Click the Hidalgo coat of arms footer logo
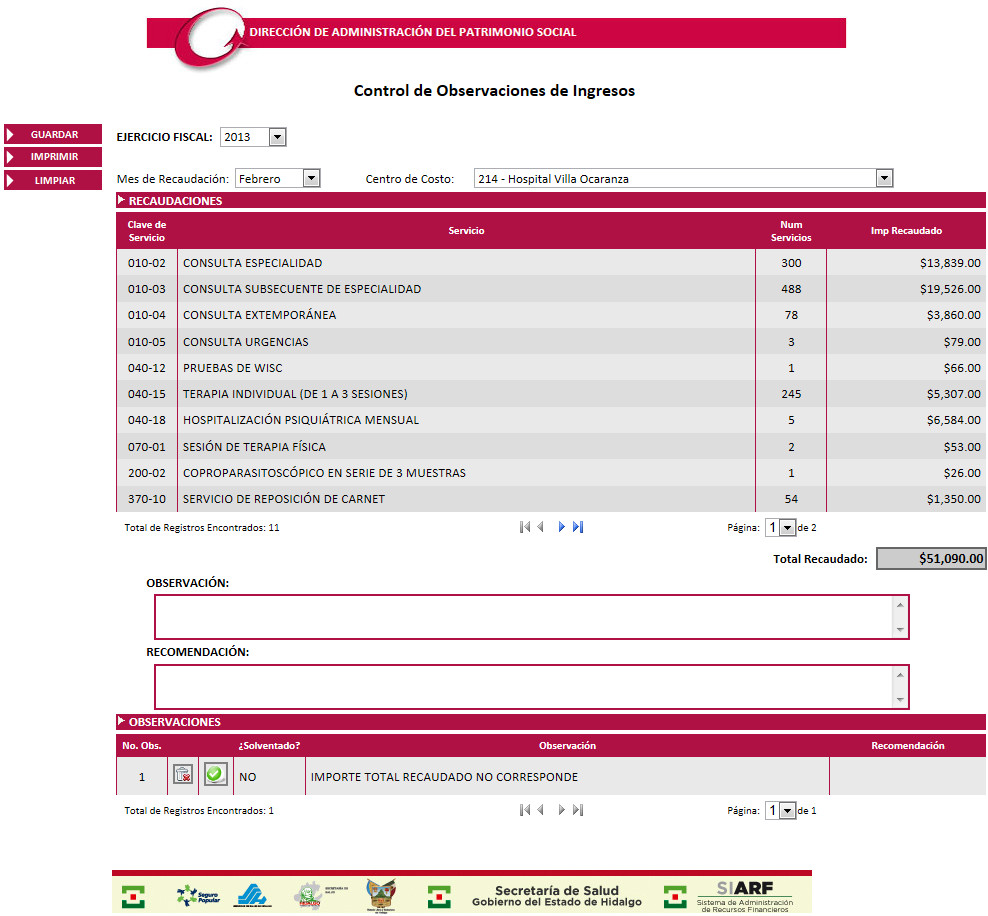This screenshot has height=916, width=988. click(381, 895)
